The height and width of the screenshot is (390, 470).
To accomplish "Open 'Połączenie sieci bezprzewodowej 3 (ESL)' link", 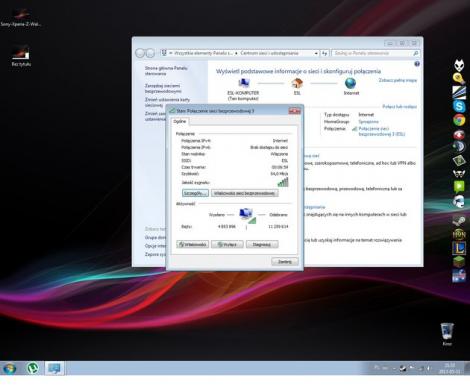I will (382, 131).
